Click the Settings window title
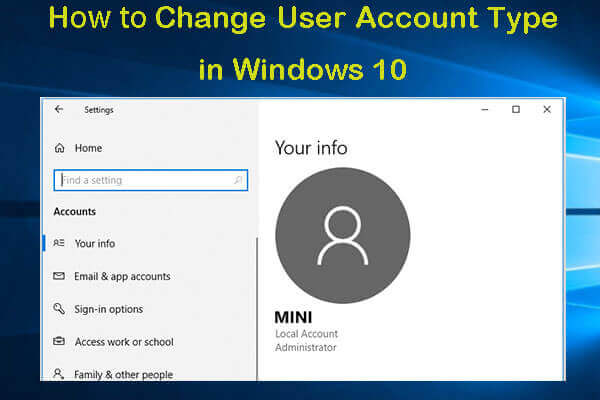 tap(99, 110)
